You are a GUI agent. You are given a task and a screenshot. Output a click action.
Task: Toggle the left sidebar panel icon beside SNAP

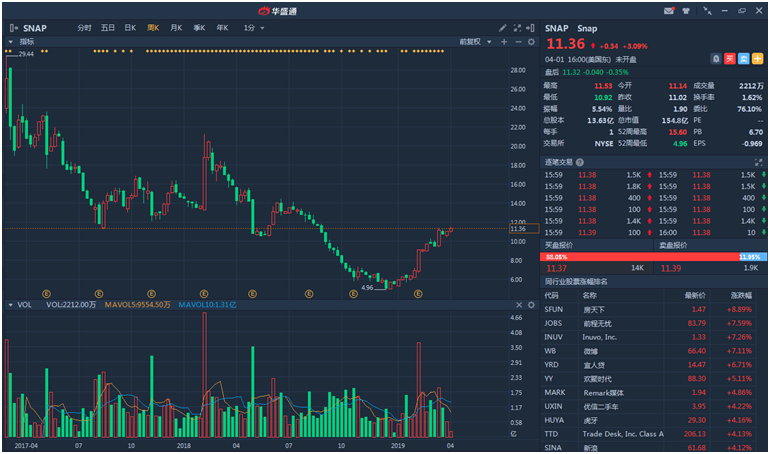pyautogui.click(x=14, y=28)
